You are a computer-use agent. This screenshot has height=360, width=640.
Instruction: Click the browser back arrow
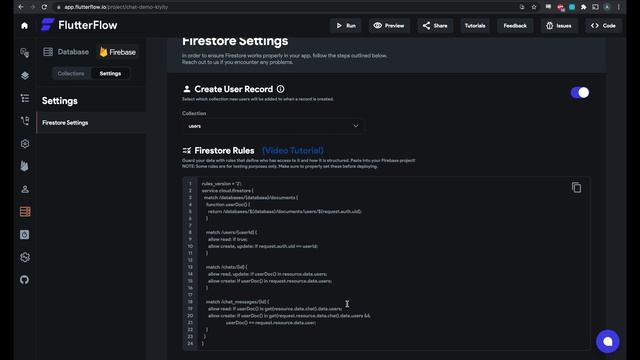(21, 7)
